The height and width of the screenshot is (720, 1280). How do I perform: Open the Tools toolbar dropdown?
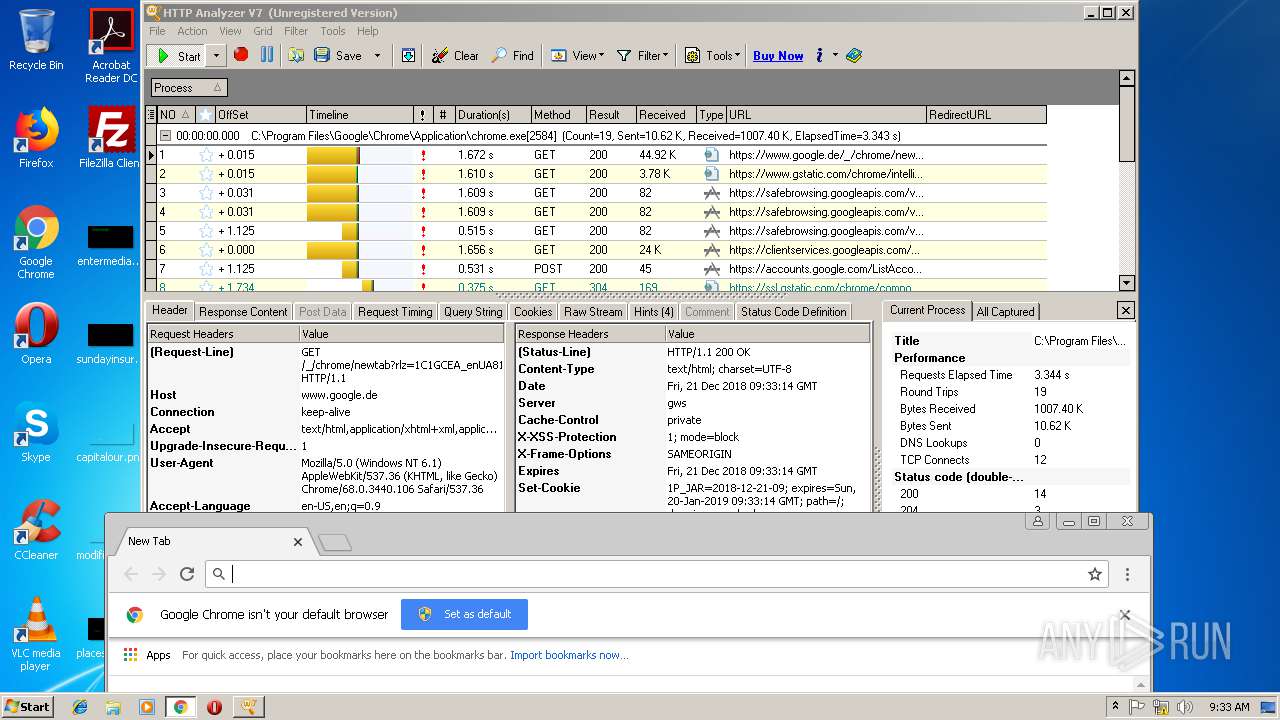tap(712, 56)
